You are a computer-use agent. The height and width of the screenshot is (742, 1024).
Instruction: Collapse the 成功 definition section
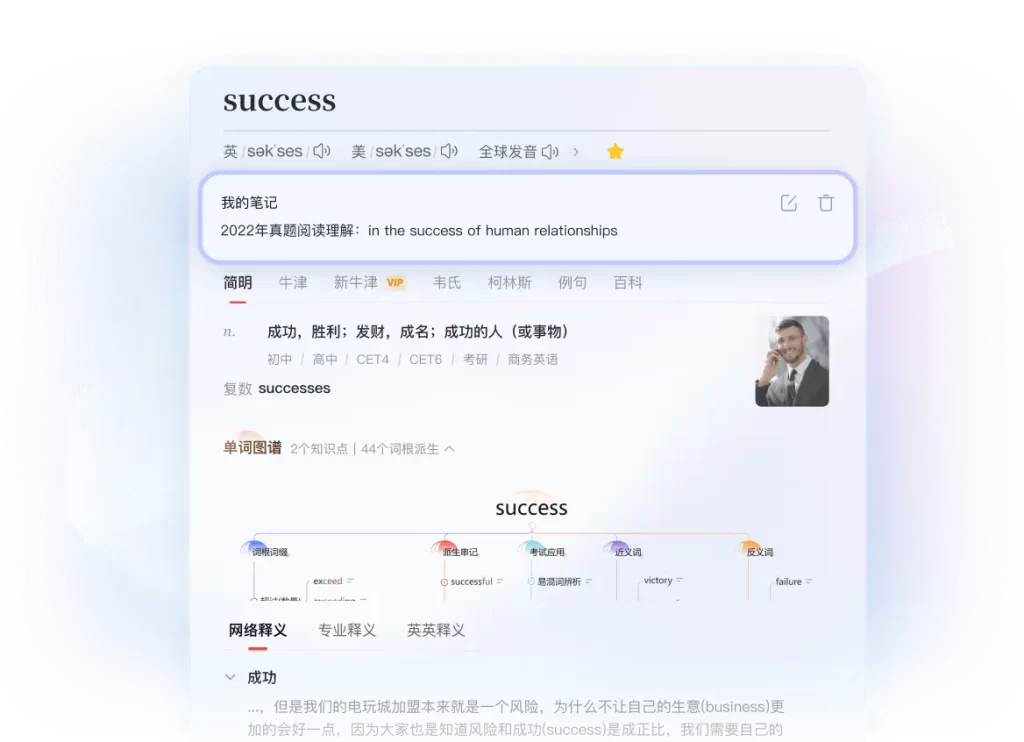tap(230, 676)
